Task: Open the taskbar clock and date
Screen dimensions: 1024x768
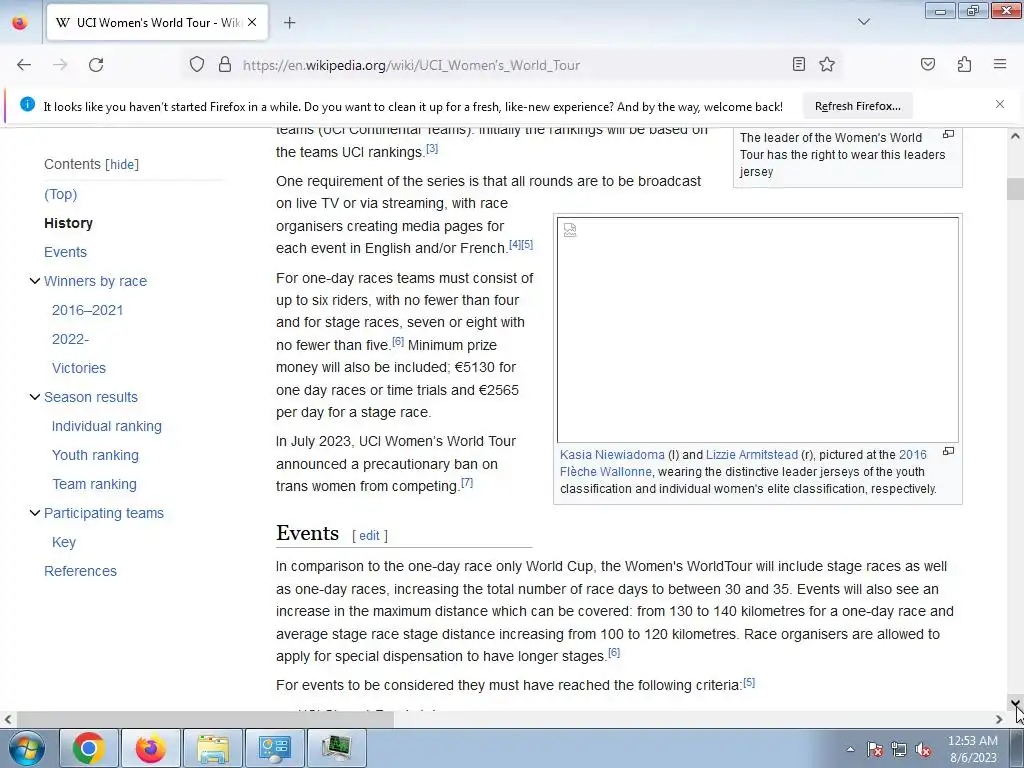Action: coord(973,749)
